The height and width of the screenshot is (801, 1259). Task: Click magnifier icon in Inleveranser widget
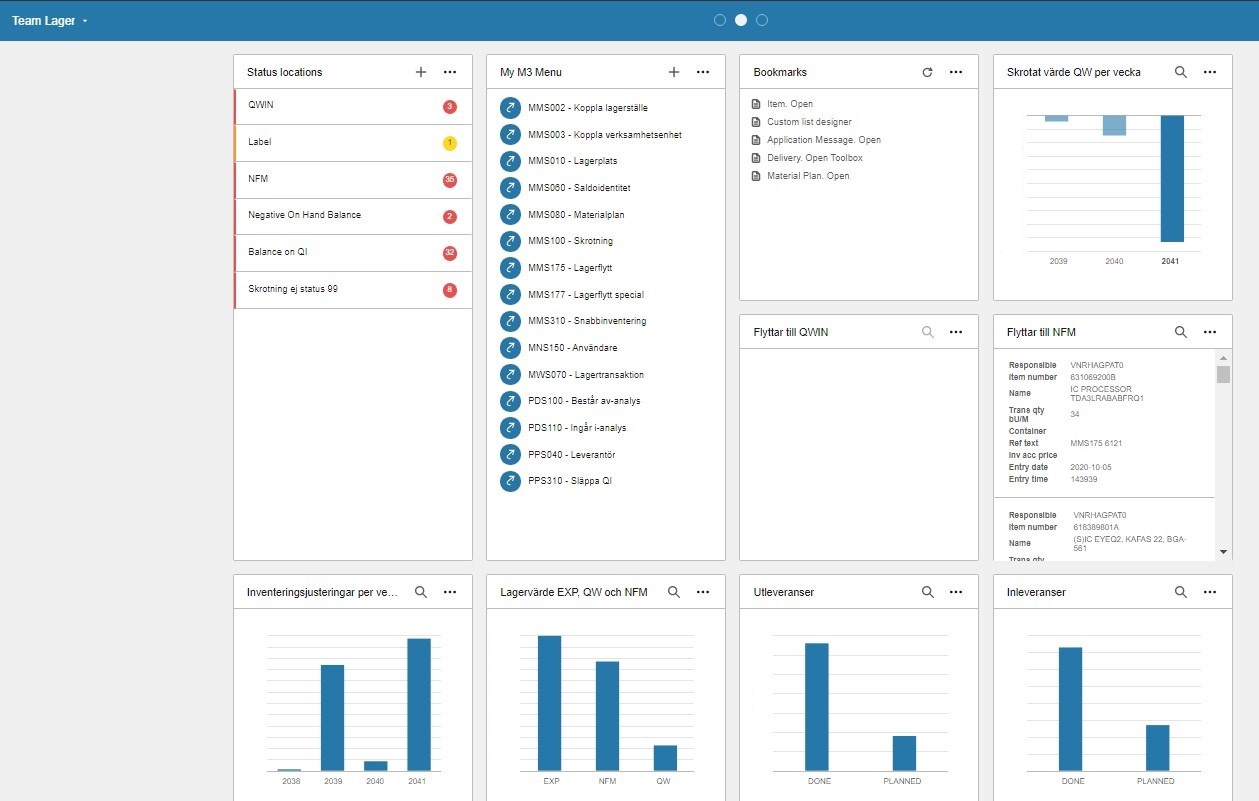1180,592
